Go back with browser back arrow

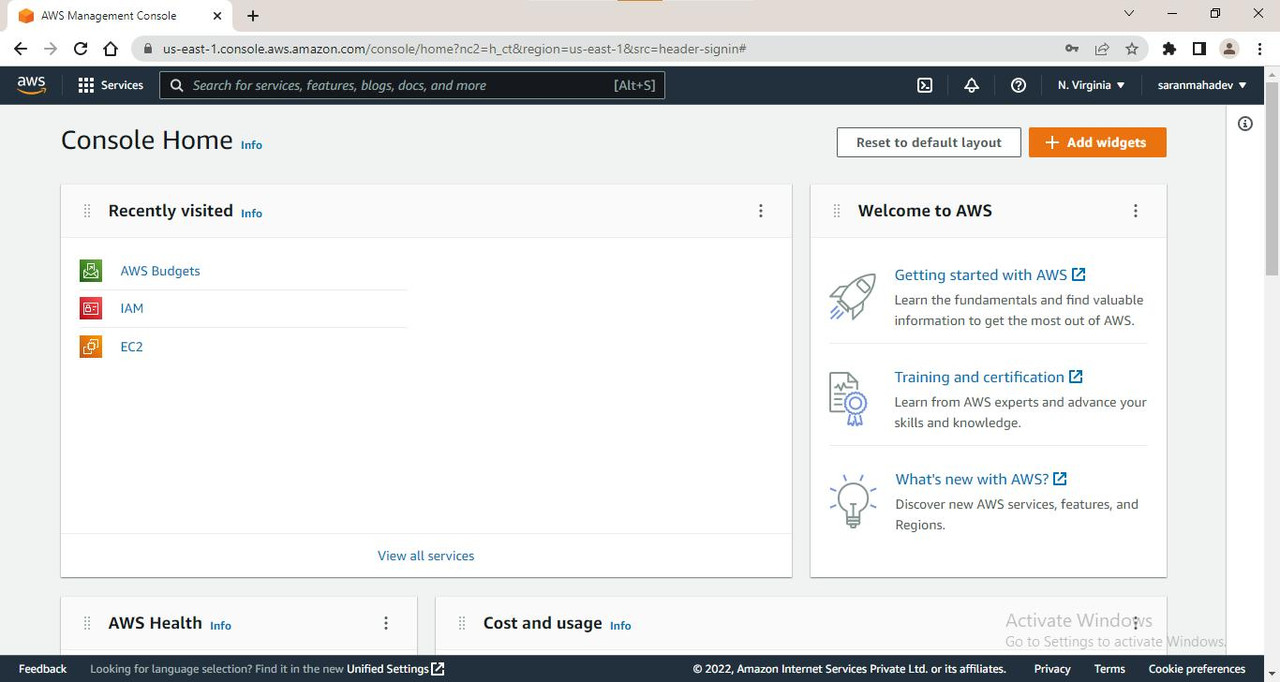pyautogui.click(x=20, y=48)
